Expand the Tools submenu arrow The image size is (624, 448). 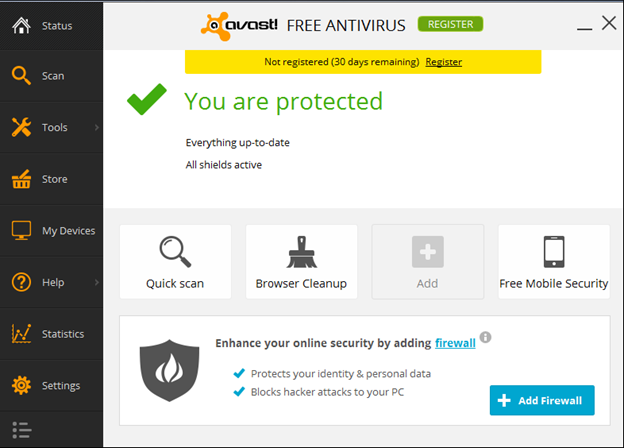point(97,127)
